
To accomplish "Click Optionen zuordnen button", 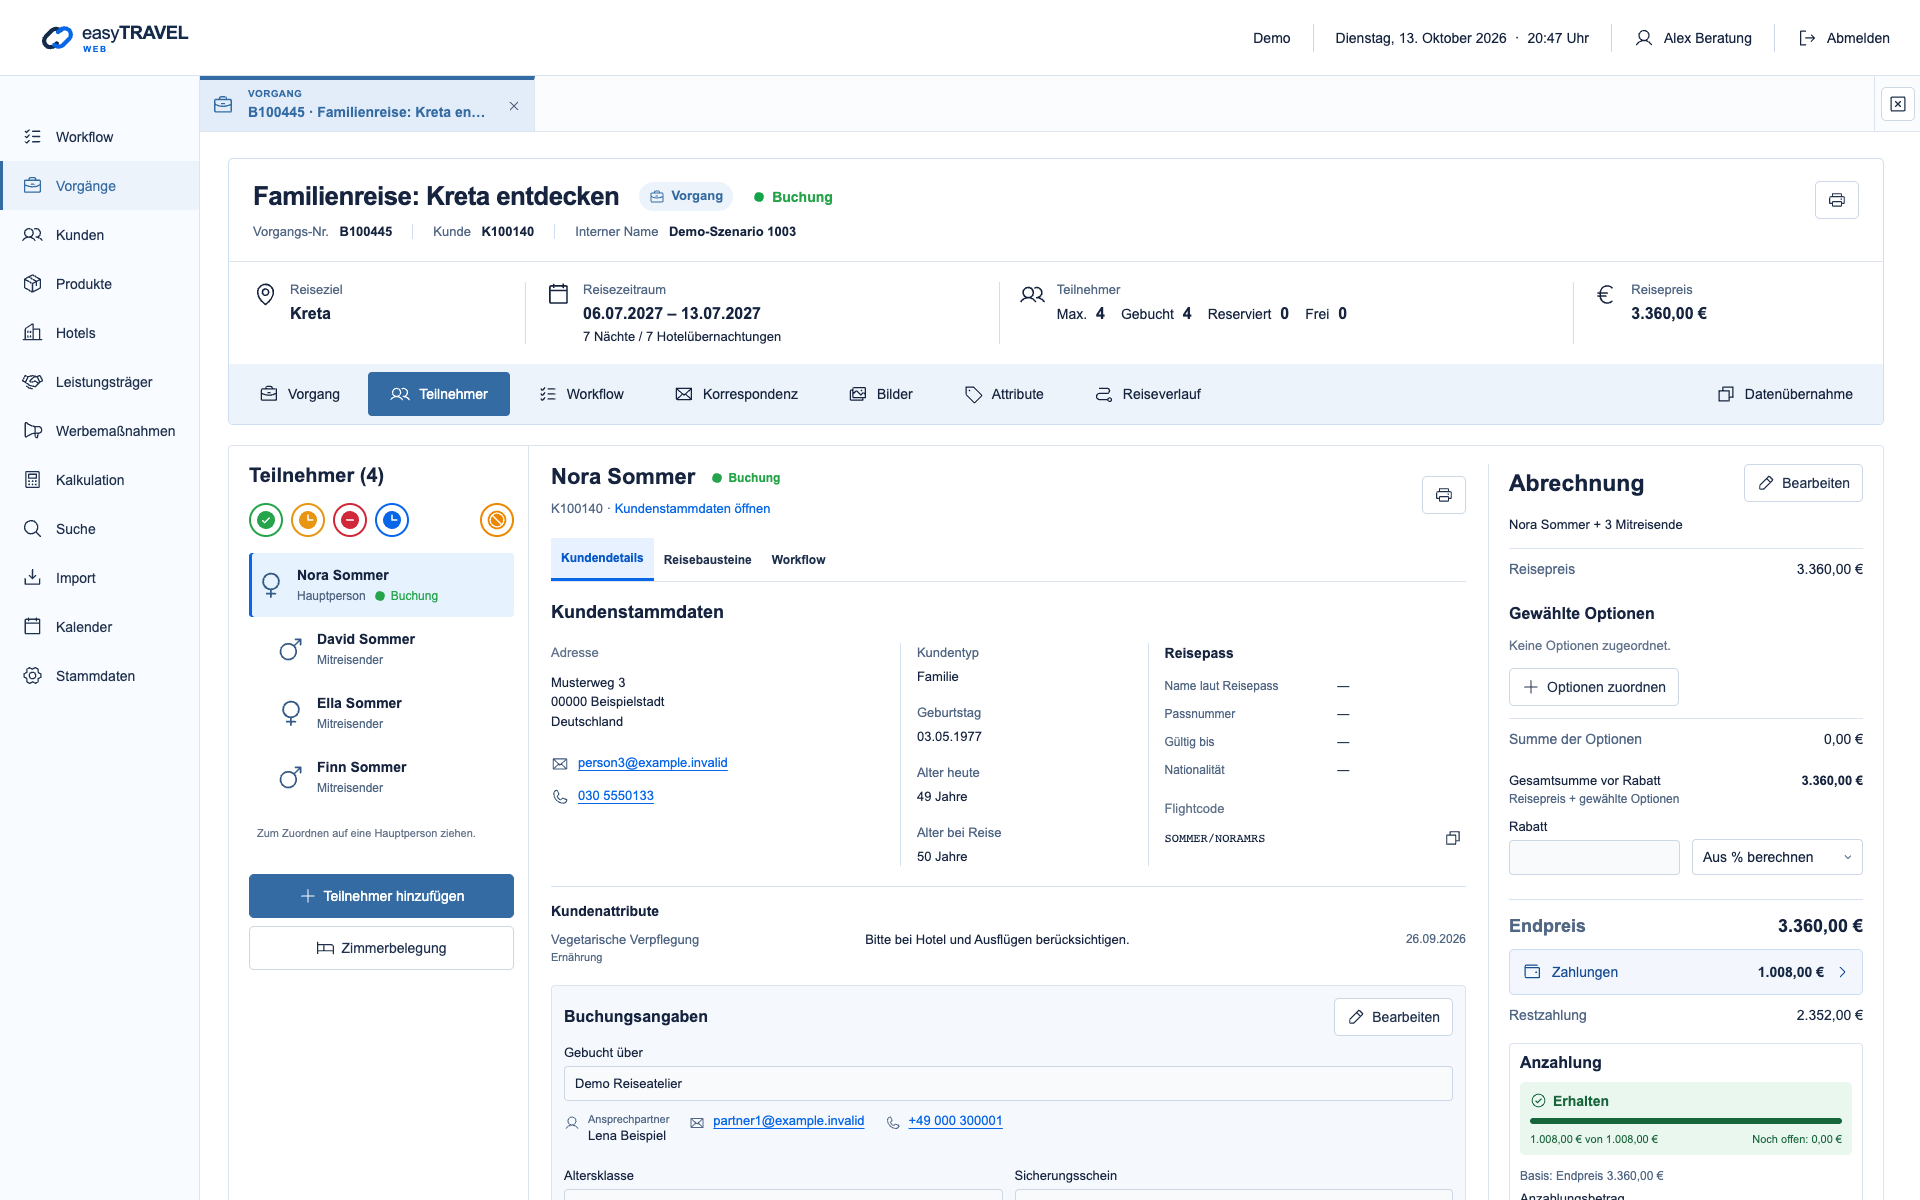I will tap(1593, 687).
